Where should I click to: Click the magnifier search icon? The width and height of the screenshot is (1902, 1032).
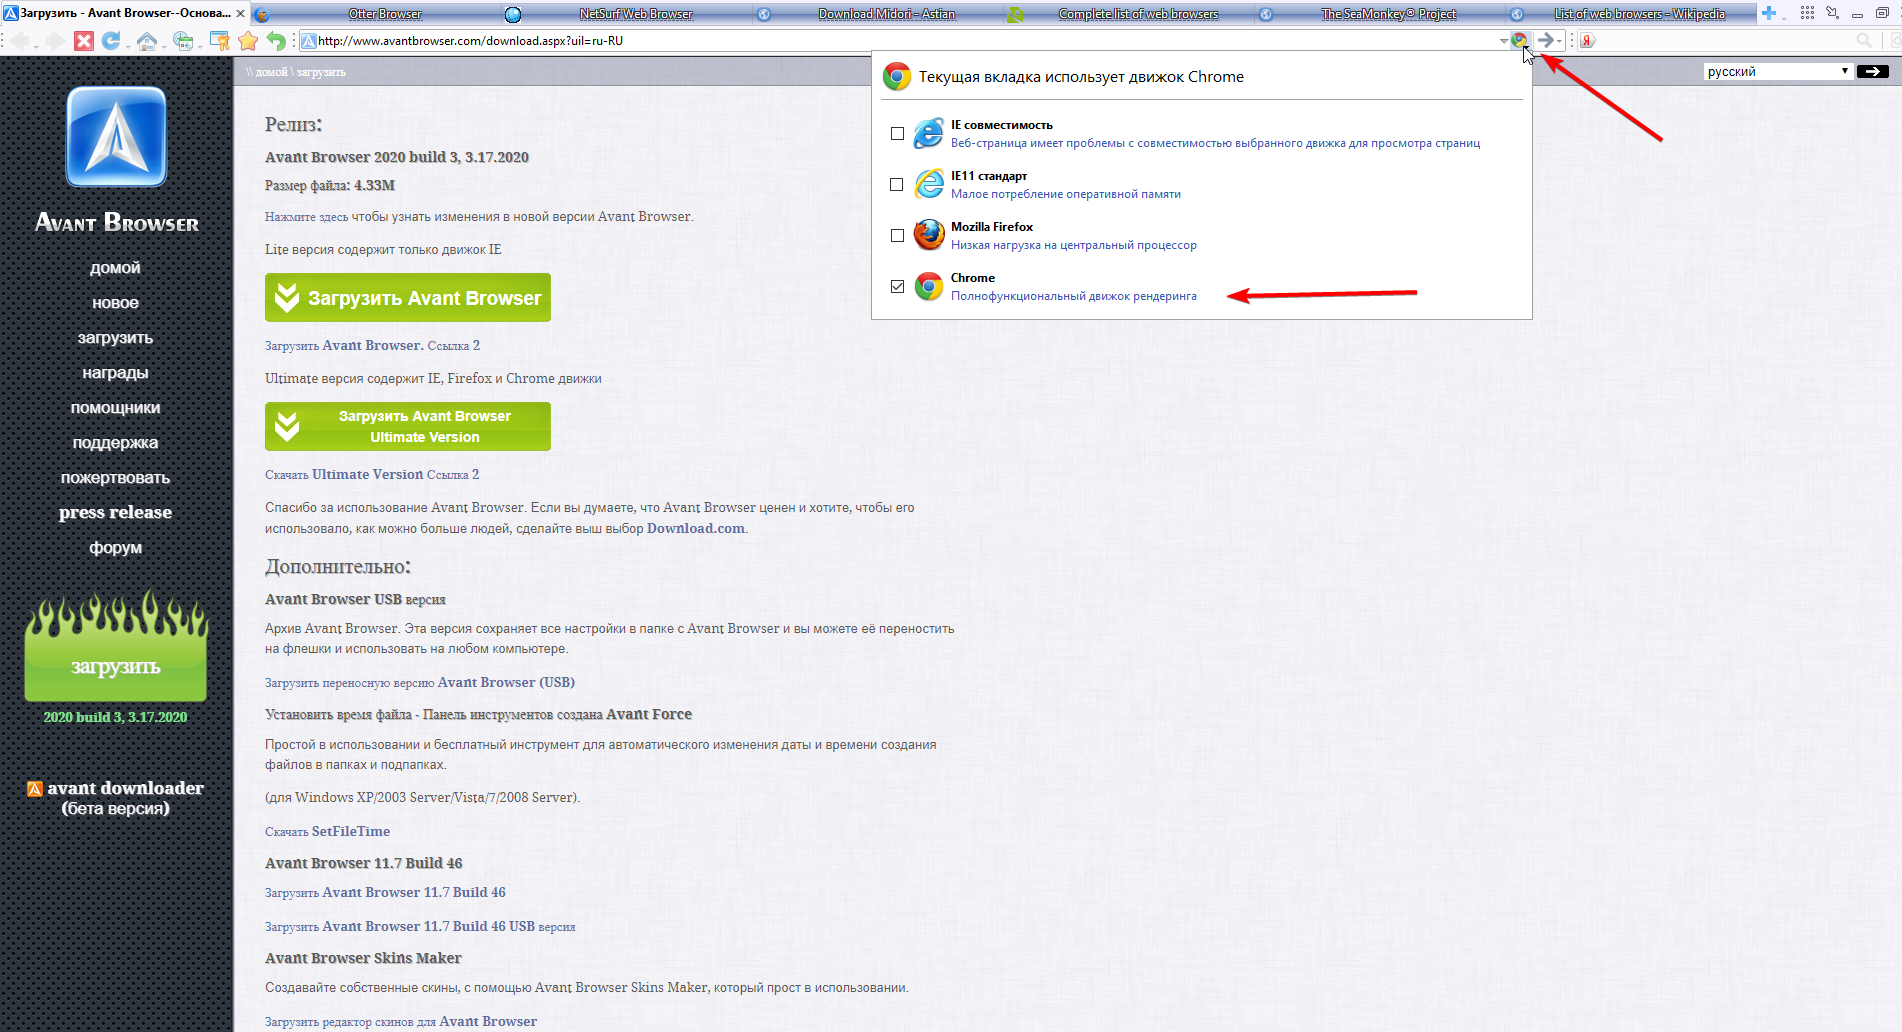tap(1864, 41)
